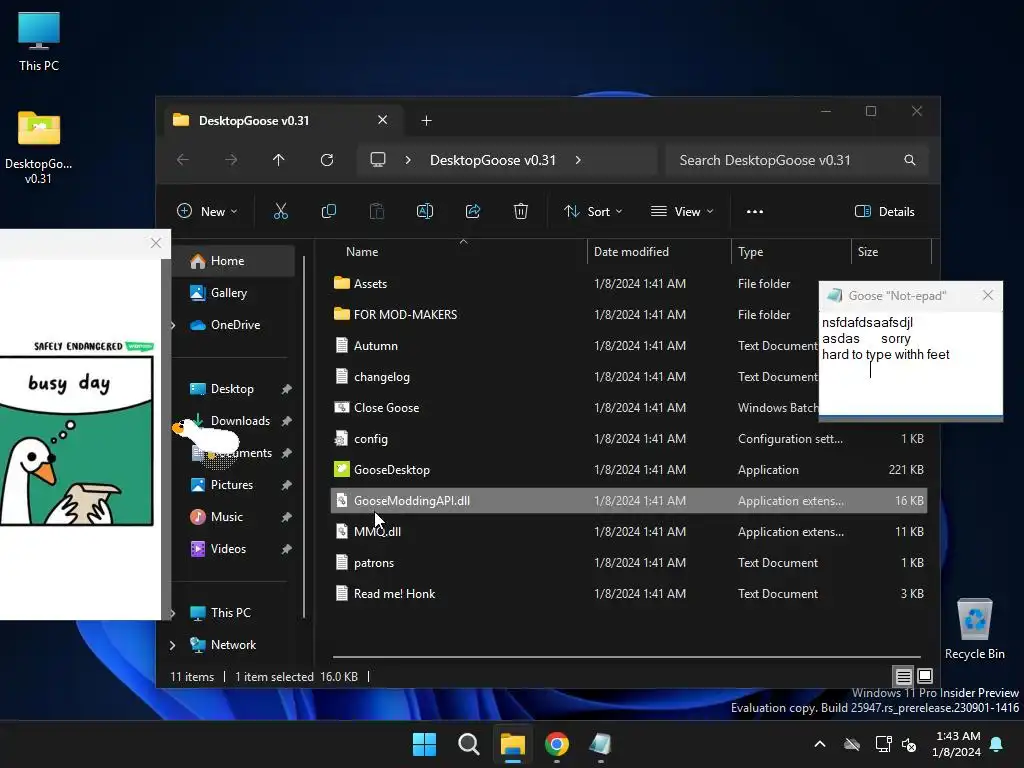The height and width of the screenshot is (768, 1024).
Task: Click the Paste clipboard icon
Action: pyautogui.click(x=377, y=211)
